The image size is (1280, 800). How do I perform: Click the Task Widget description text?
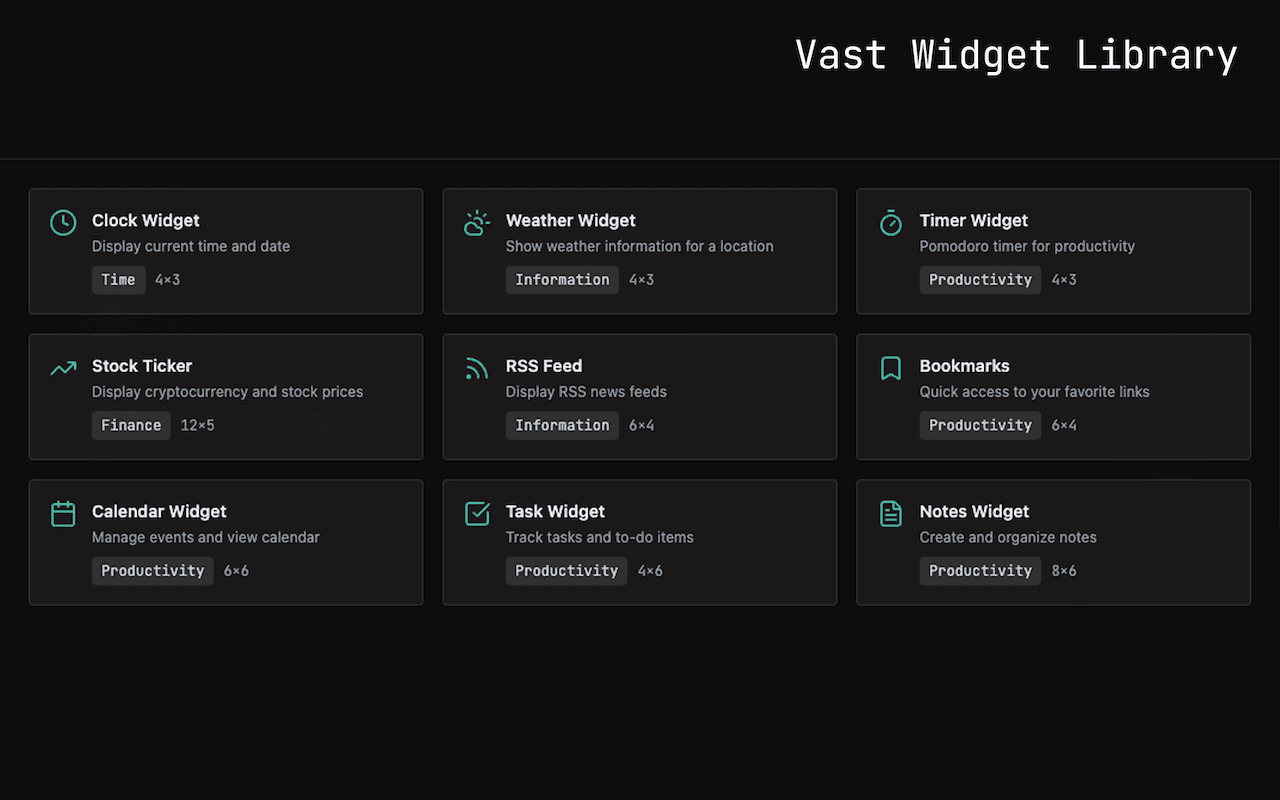coord(599,537)
